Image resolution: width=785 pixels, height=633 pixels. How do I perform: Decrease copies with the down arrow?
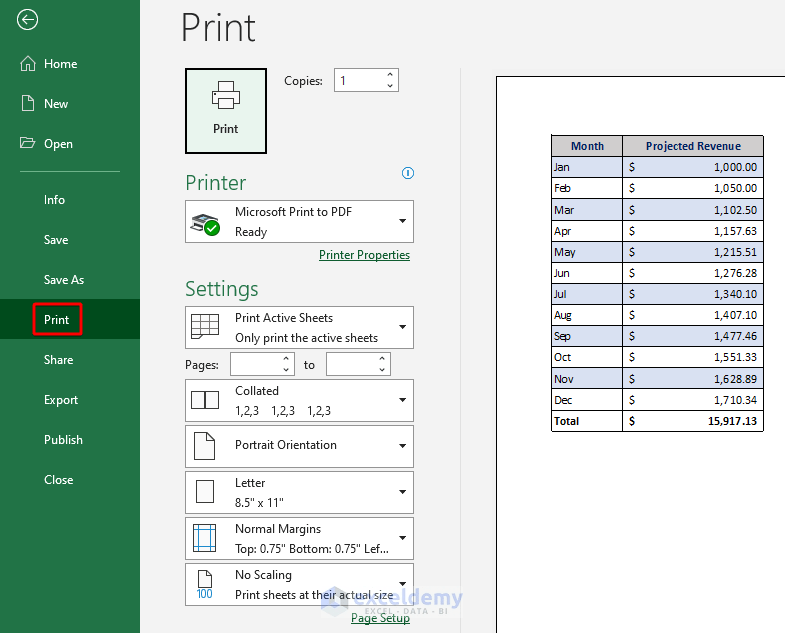tap(390, 86)
